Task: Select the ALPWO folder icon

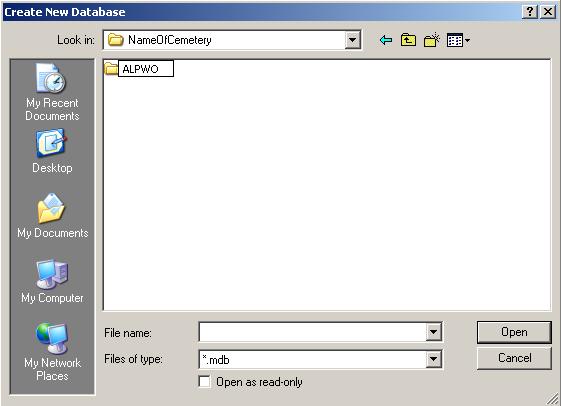Action: (x=111, y=68)
